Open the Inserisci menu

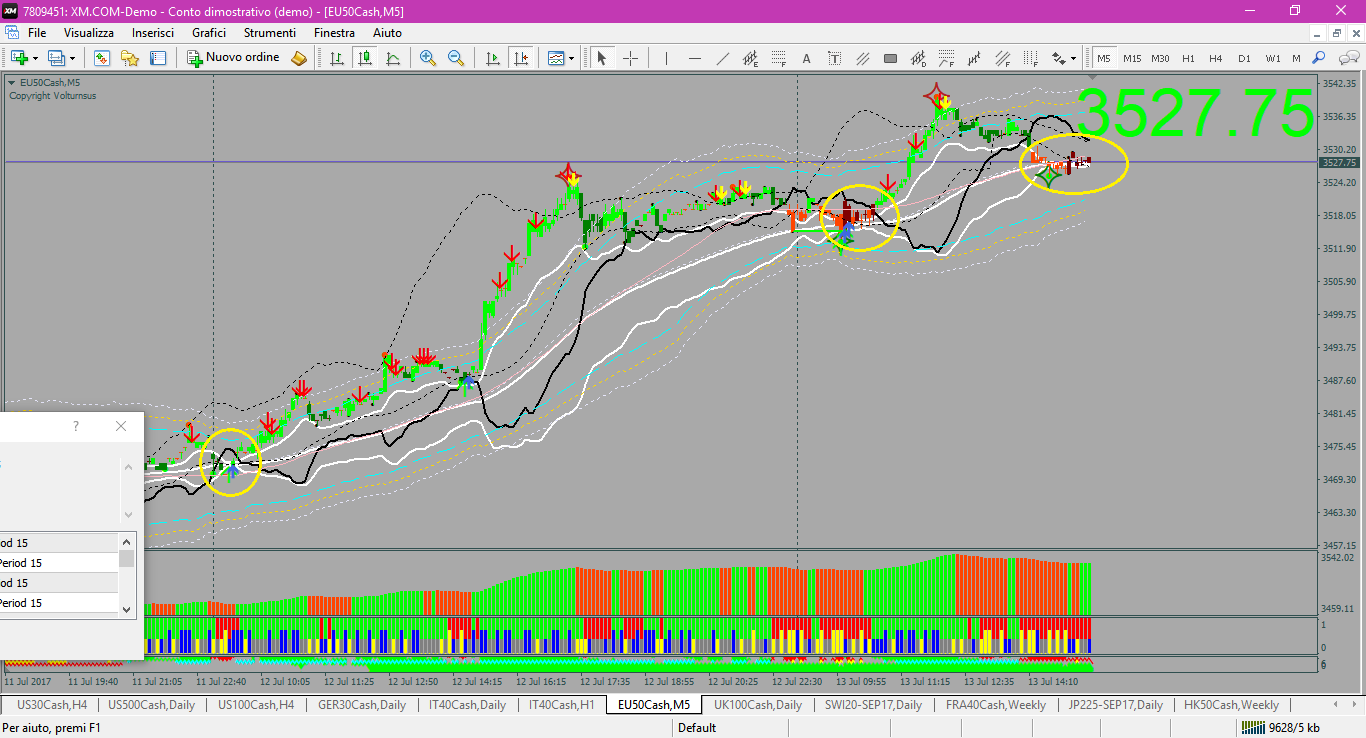pos(153,33)
